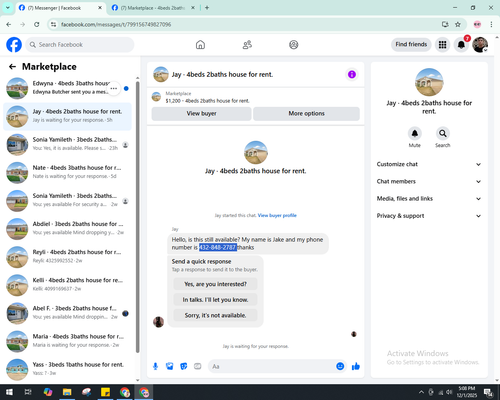Open the Chrome three-dot menu
Screen dimensions: 500x400
pyautogui.click(x=491, y=24)
